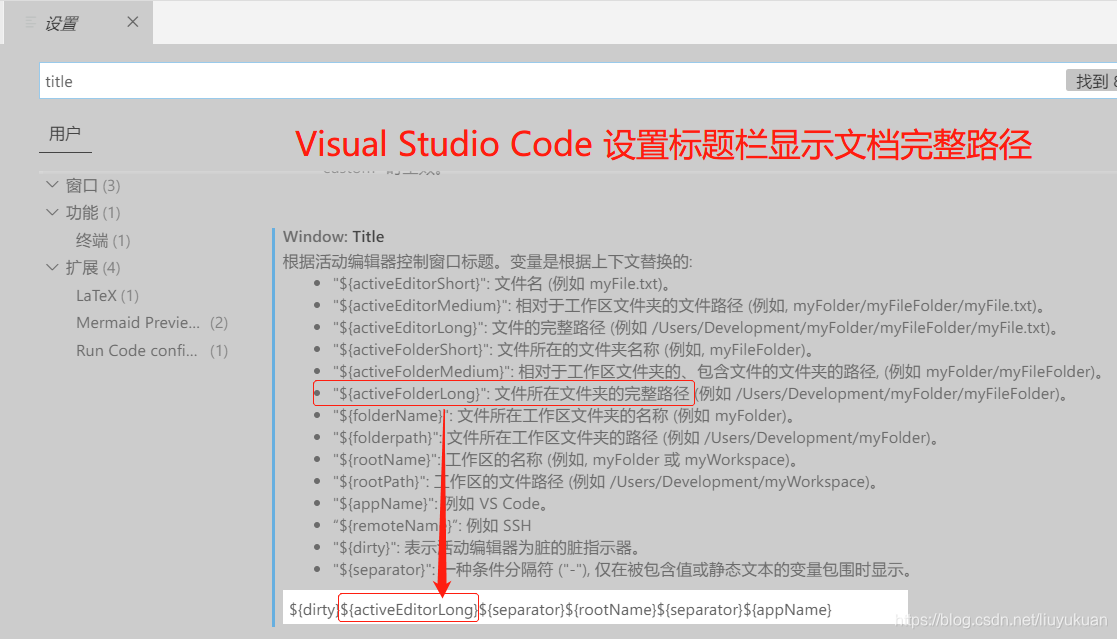This screenshot has width=1117, height=639.
Task: Switch to the 用户 settings tab
Action: [65, 133]
